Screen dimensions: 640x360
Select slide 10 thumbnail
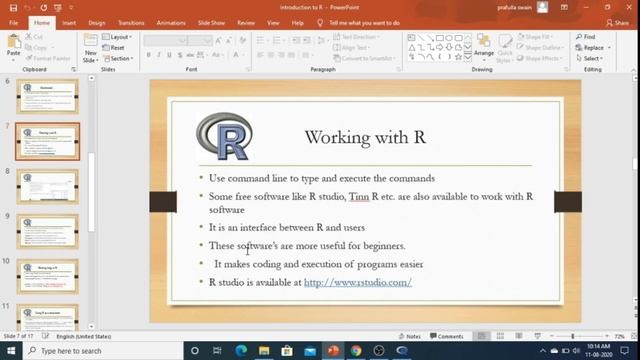tap(47, 276)
